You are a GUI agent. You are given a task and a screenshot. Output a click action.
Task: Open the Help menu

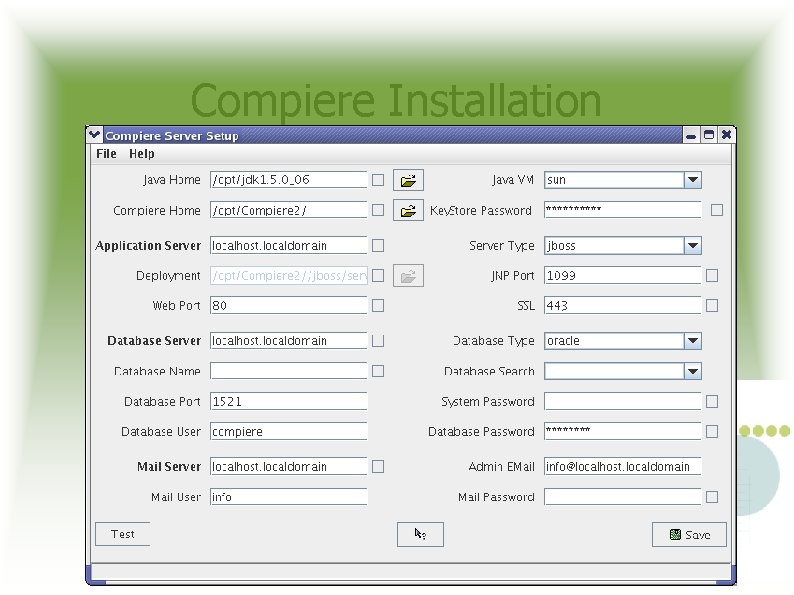142,153
